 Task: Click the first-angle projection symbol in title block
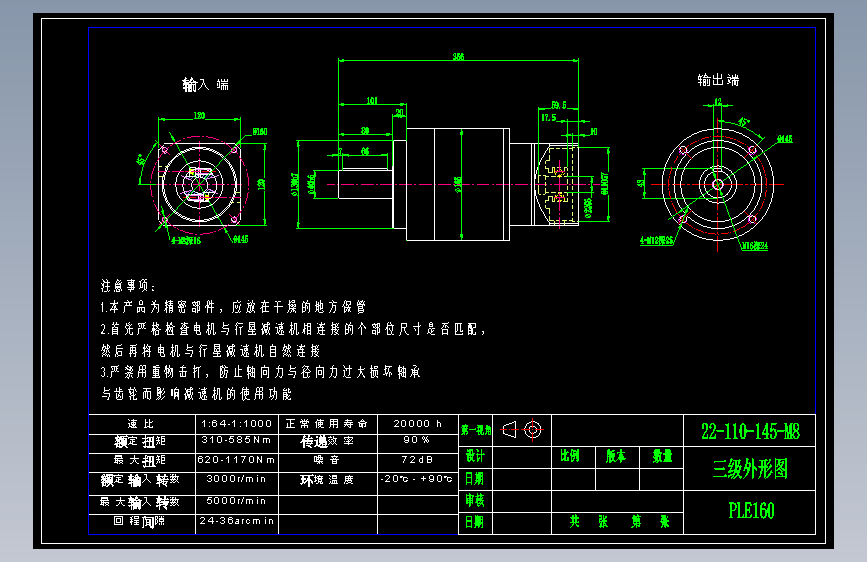[x=522, y=429]
